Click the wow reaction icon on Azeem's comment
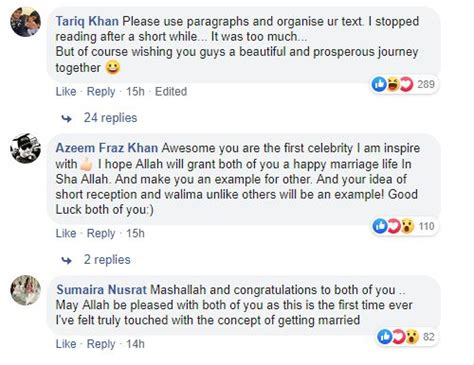The width and height of the screenshot is (474, 365). (x=407, y=226)
